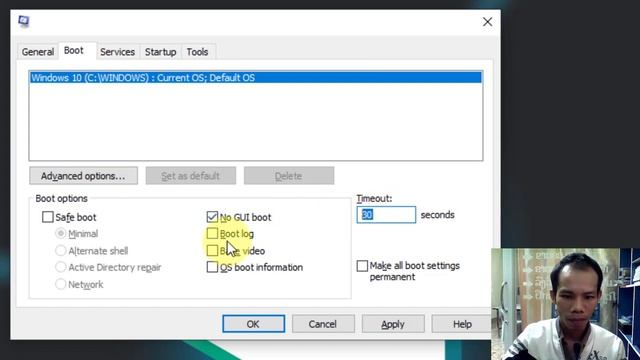Close the System Configuration dialog
Viewport: 640px width, 360px height.
(x=487, y=22)
